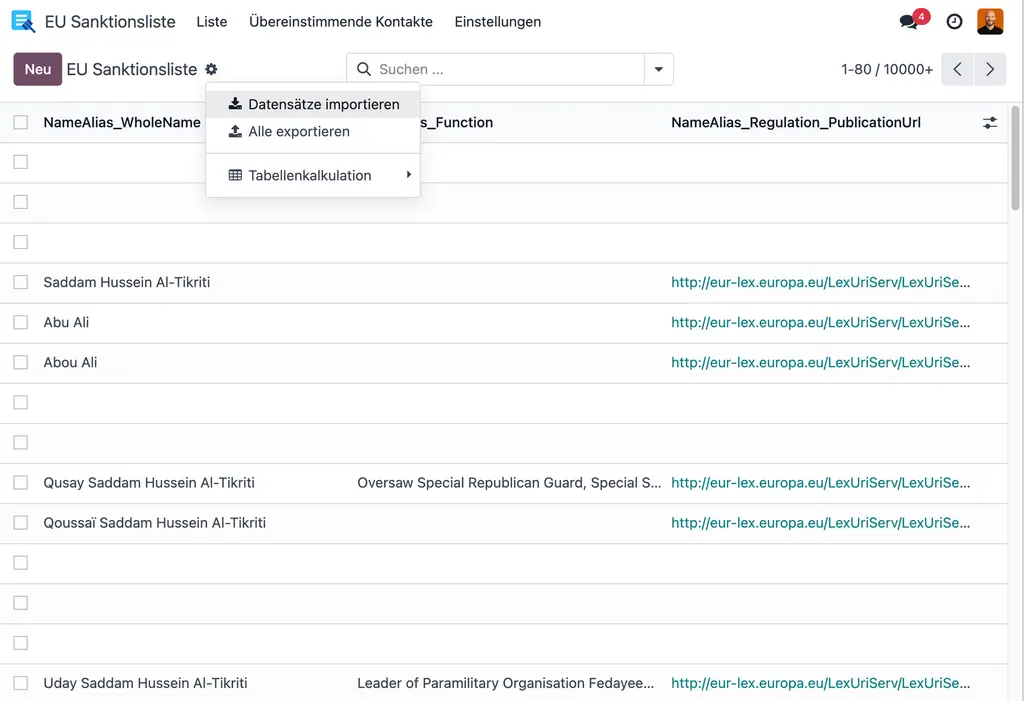Click the magnifier icon in the search bar
Image resolution: width=1024 pixels, height=701 pixels.
tap(364, 69)
